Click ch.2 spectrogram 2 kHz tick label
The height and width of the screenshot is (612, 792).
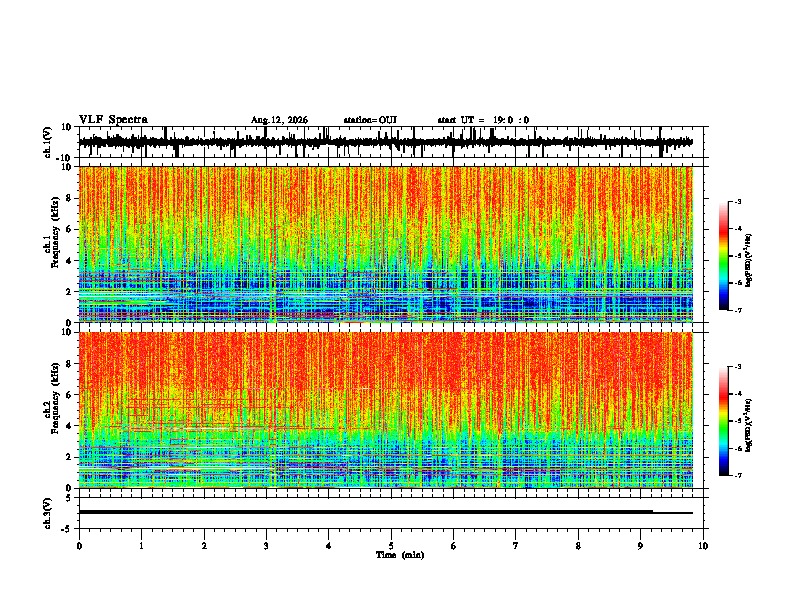(x=70, y=457)
